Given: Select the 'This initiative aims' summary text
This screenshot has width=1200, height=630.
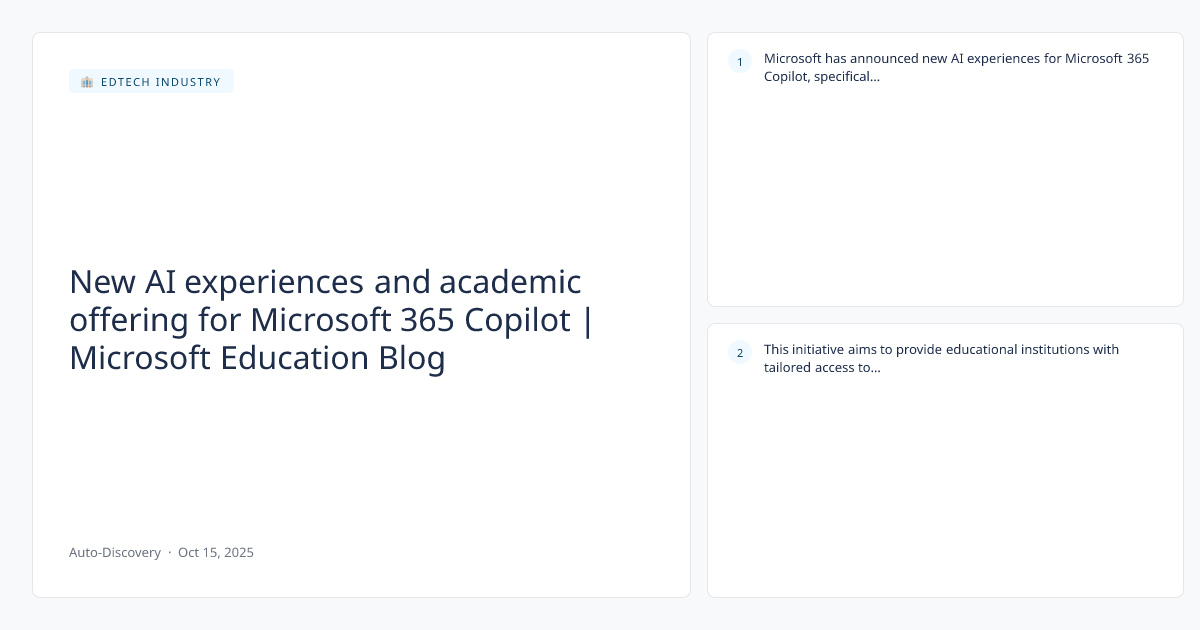Looking at the screenshot, I should [x=941, y=349].
